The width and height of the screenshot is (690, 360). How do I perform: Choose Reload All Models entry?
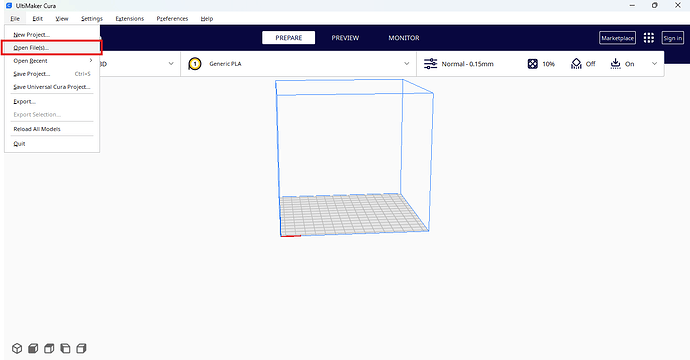click(x=52, y=129)
